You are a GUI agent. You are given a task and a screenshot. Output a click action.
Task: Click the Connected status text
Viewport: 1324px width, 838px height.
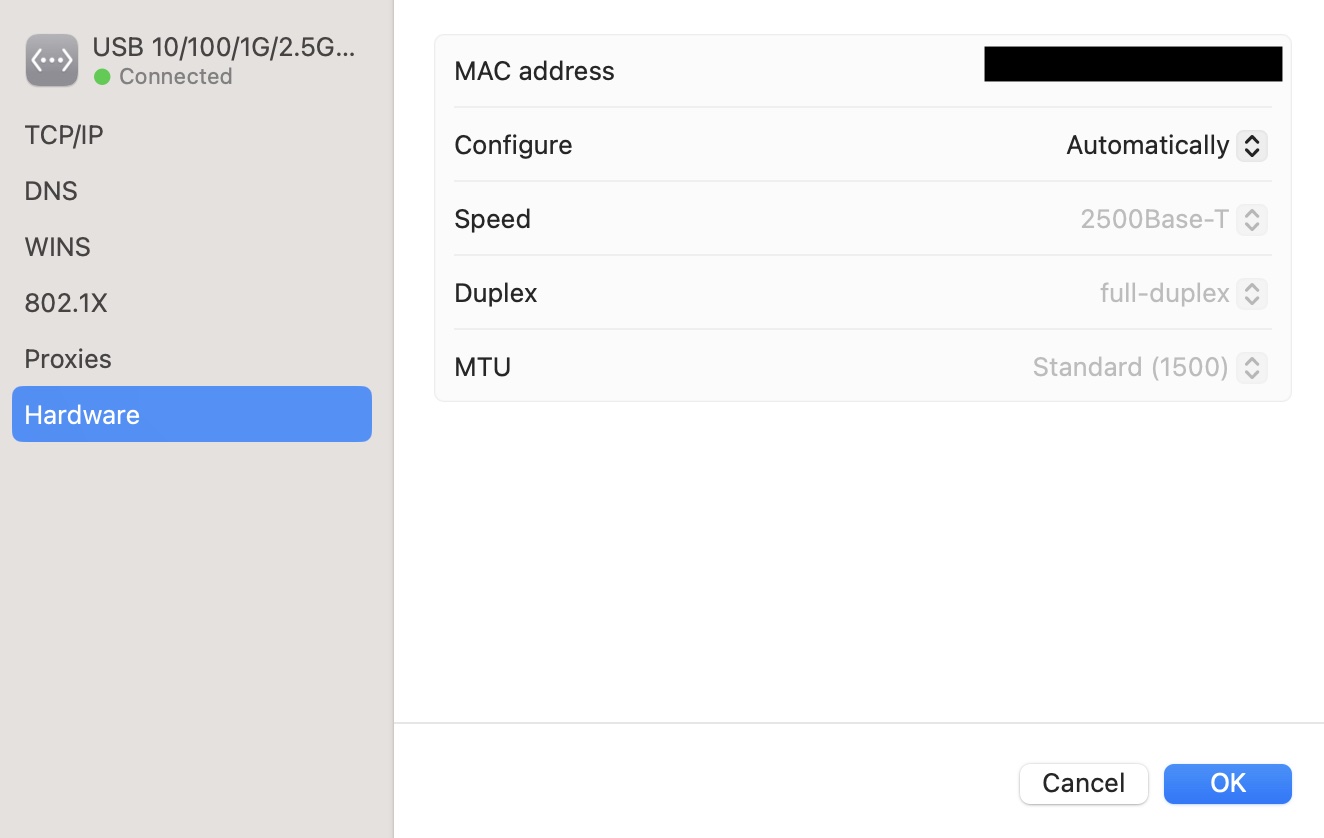175,77
